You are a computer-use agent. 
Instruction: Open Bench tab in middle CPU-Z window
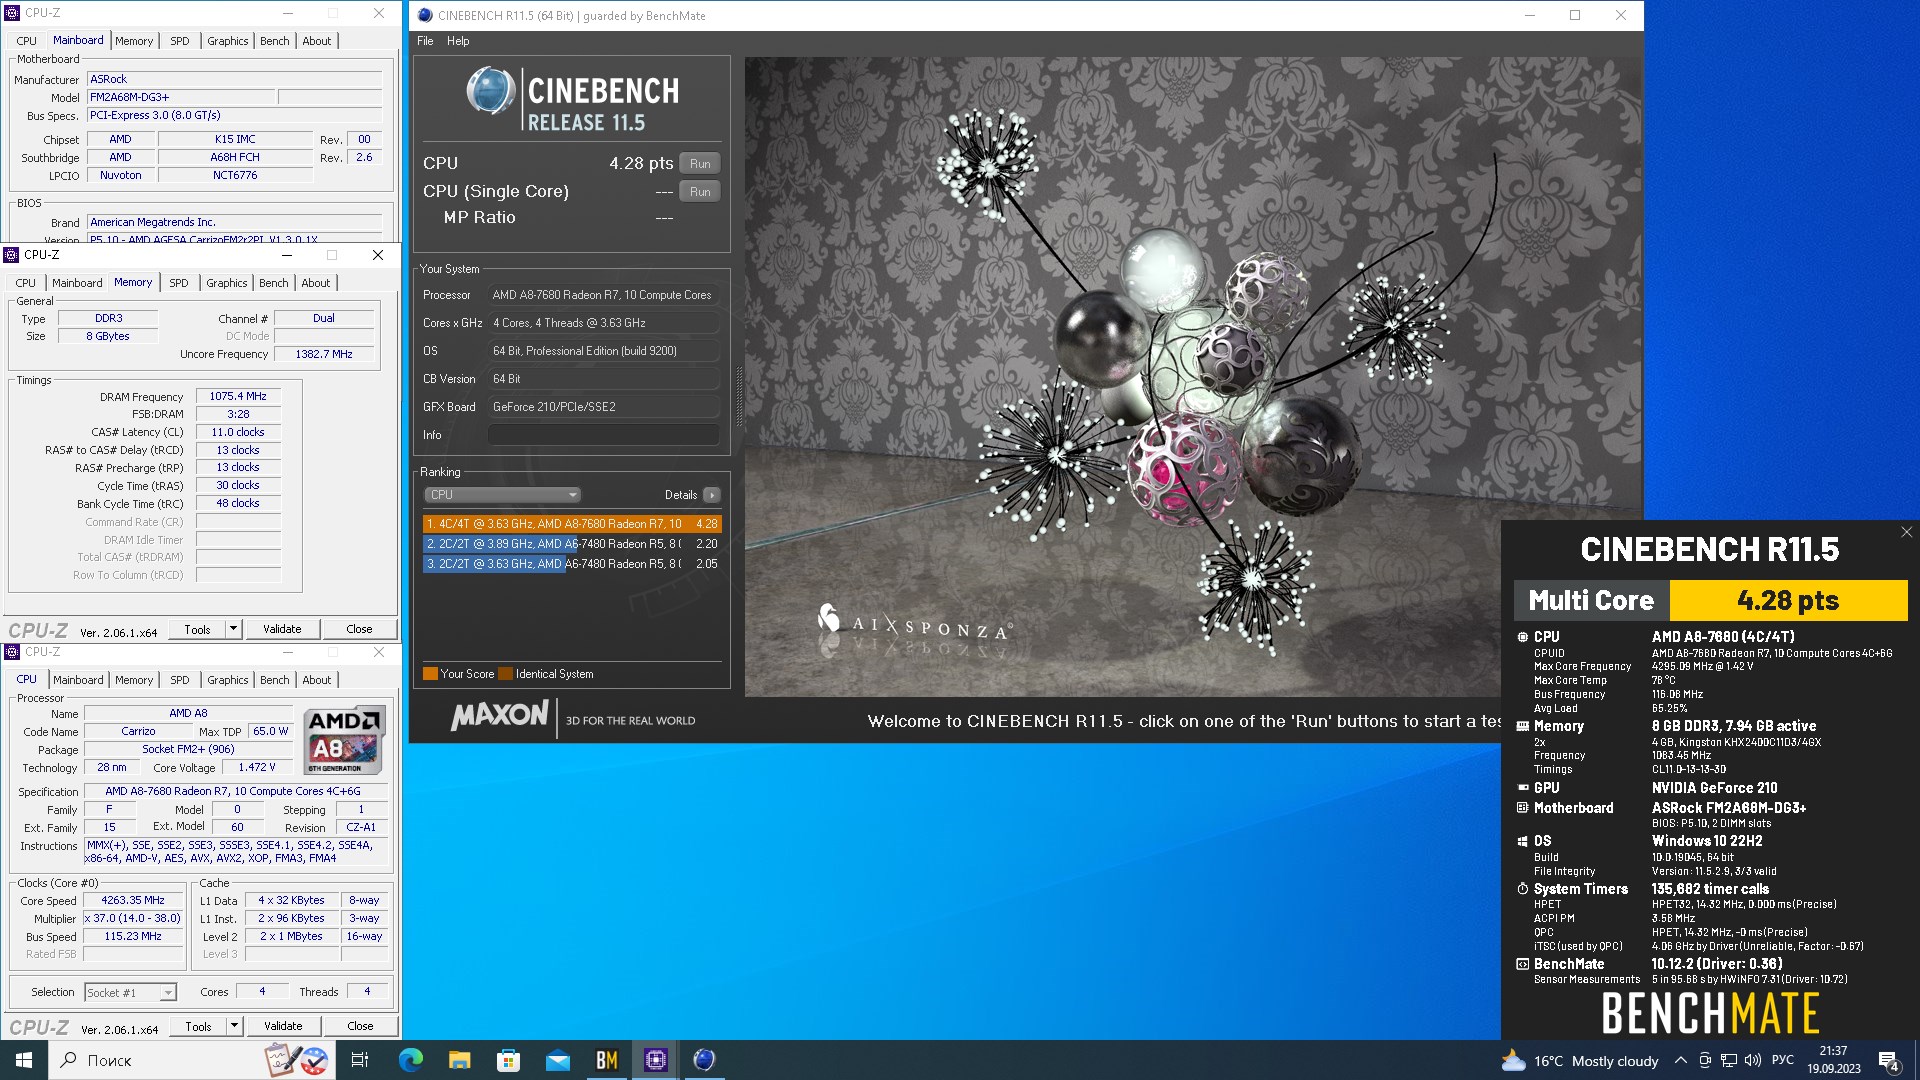[x=274, y=283]
